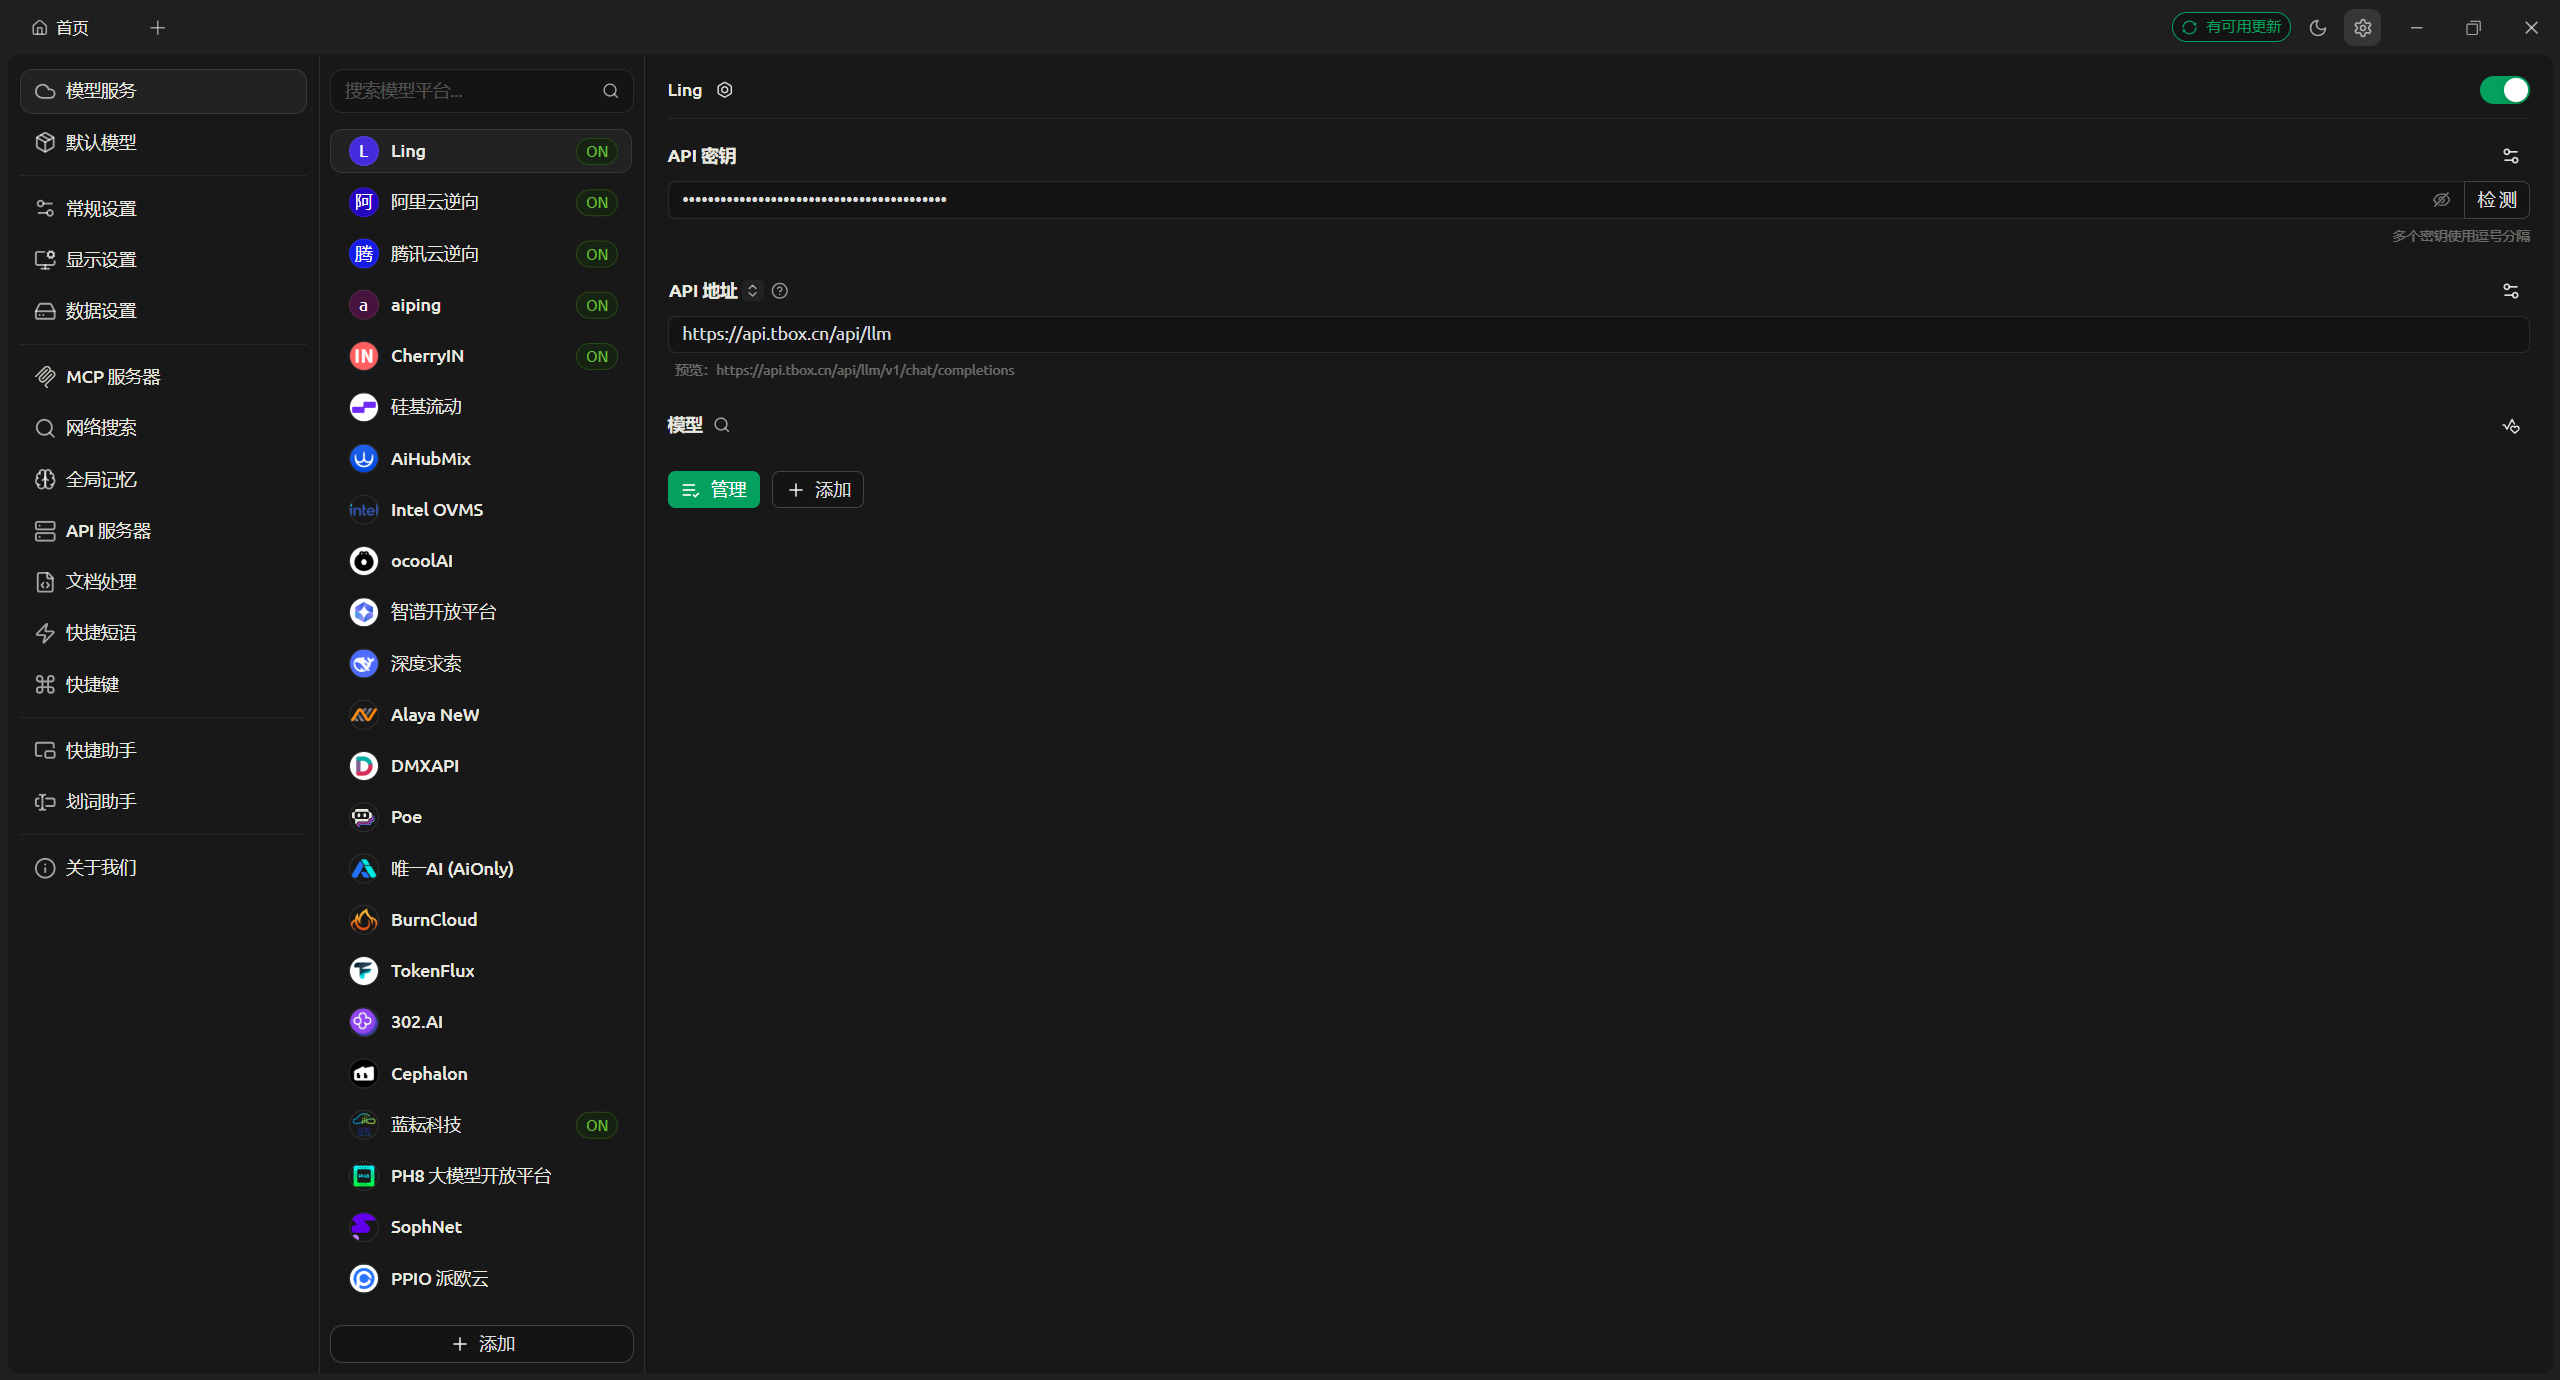The height and width of the screenshot is (1380, 2560).
Task: Open API key list settings icon
Action: (2510, 156)
